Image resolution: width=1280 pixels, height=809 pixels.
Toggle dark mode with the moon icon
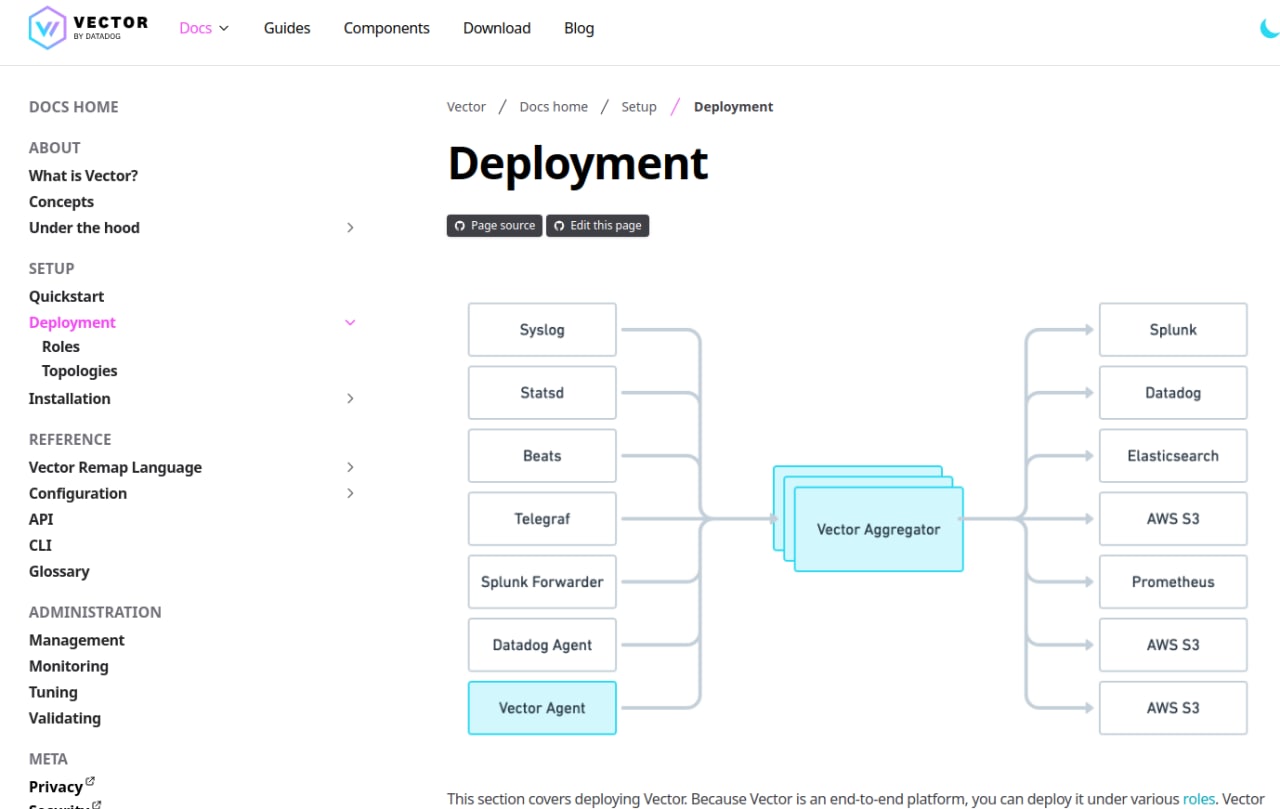pos(1270,28)
